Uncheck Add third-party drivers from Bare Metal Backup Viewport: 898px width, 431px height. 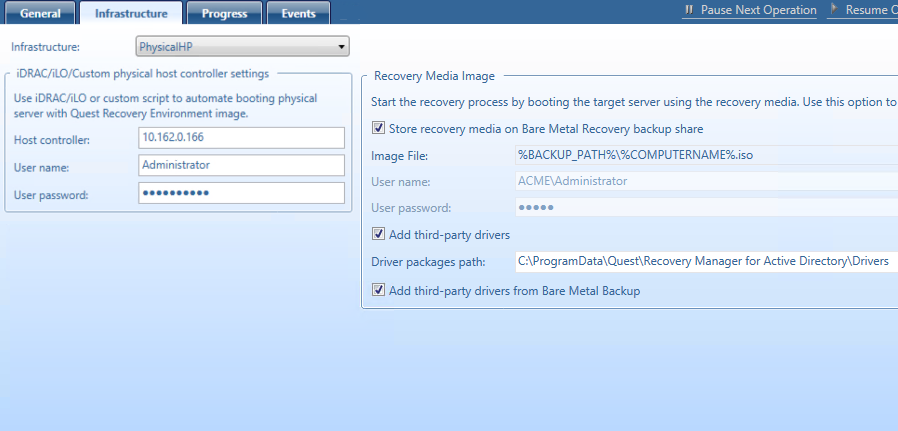(x=379, y=290)
